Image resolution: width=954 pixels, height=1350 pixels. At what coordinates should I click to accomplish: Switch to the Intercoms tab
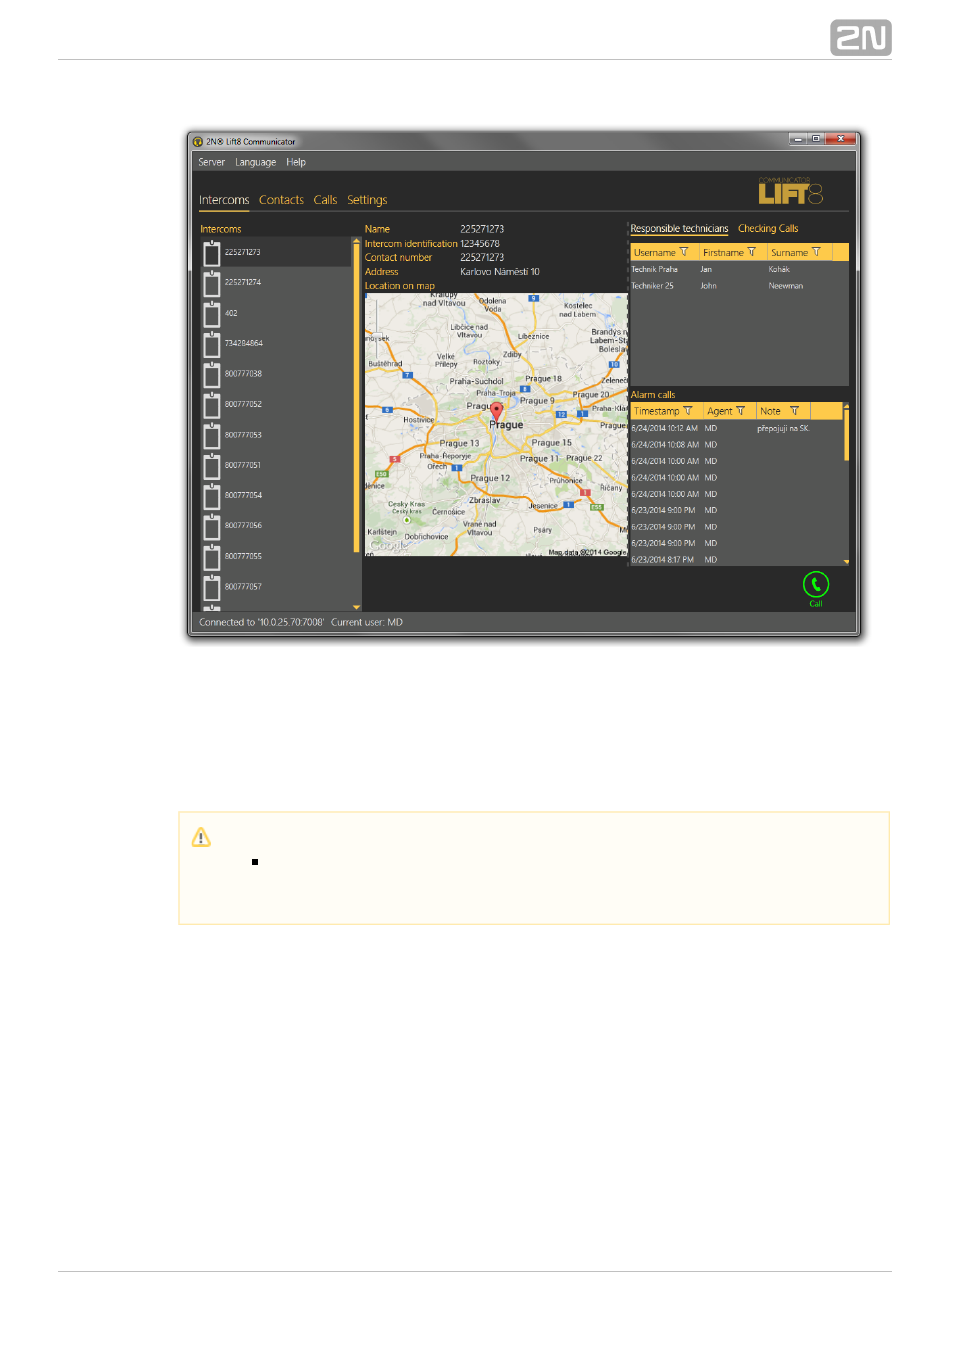(224, 200)
